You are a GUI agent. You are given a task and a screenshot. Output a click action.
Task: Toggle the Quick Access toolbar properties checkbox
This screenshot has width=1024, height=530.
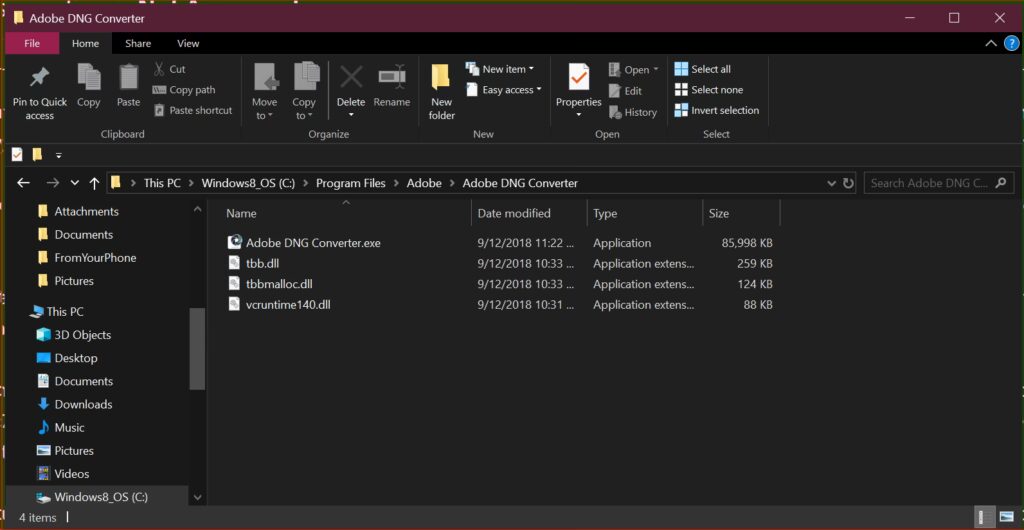pos(17,155)
